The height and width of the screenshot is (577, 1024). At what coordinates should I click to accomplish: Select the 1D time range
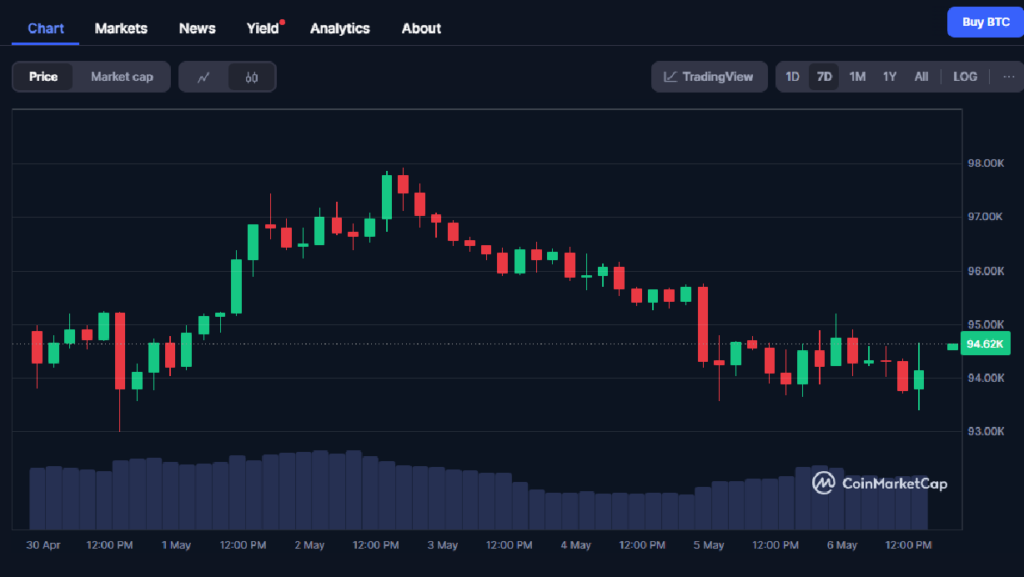point(792,77)
